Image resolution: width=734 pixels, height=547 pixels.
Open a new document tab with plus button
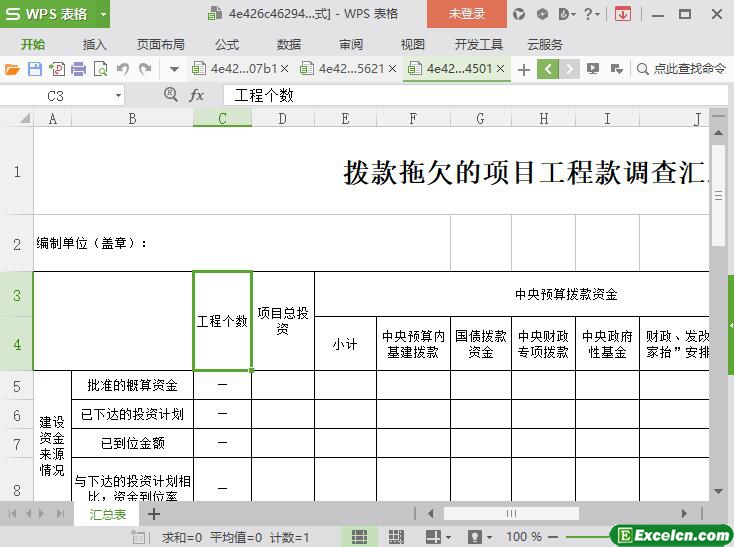tap(523, 69)
